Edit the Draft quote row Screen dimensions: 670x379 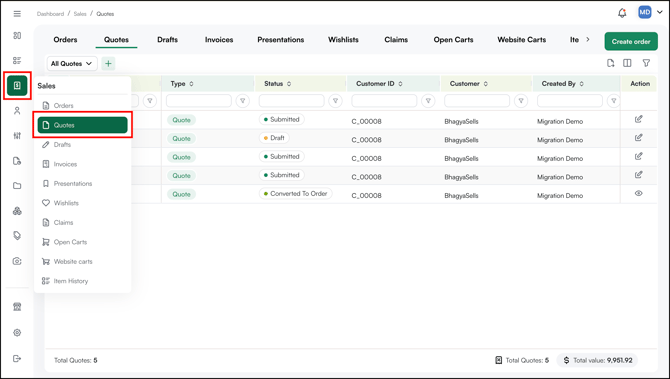[638, 138]
